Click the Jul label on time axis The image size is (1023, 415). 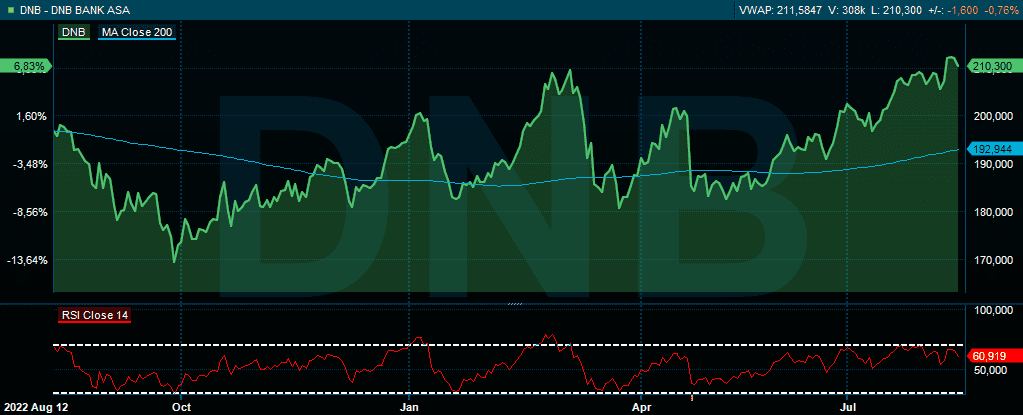click(846, 406)
